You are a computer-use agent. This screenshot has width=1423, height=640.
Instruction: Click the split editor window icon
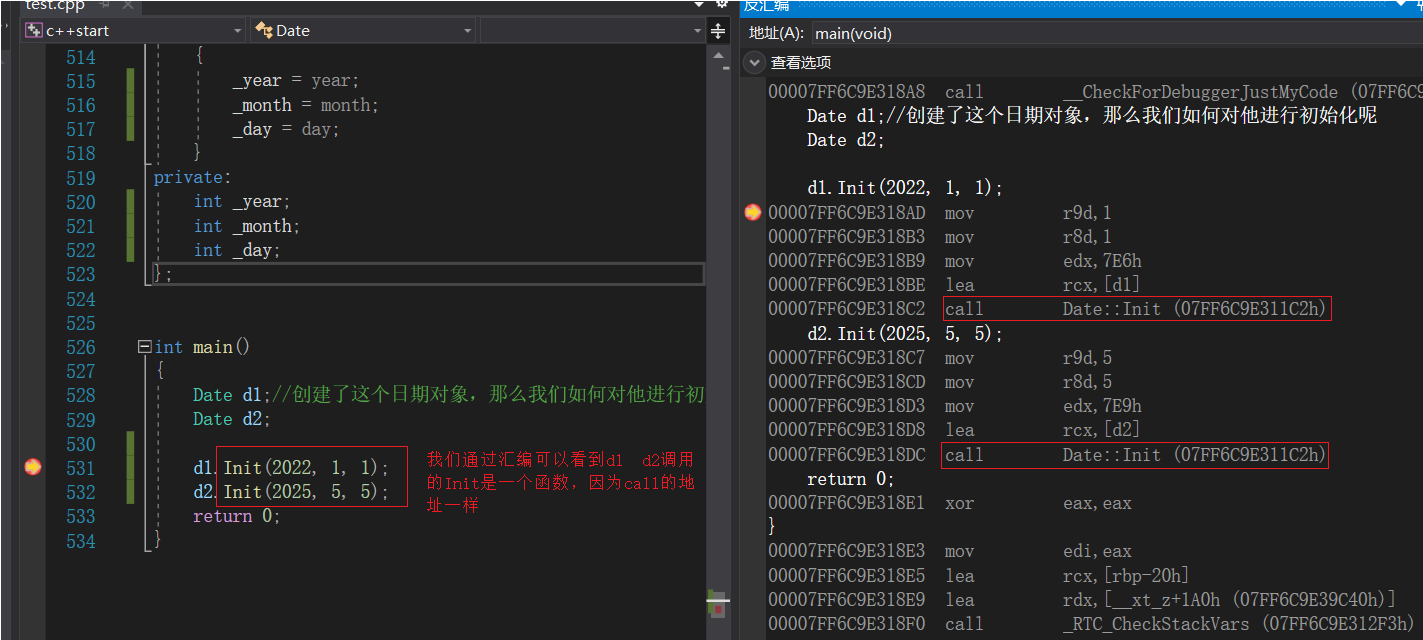(x=718, y=31)
